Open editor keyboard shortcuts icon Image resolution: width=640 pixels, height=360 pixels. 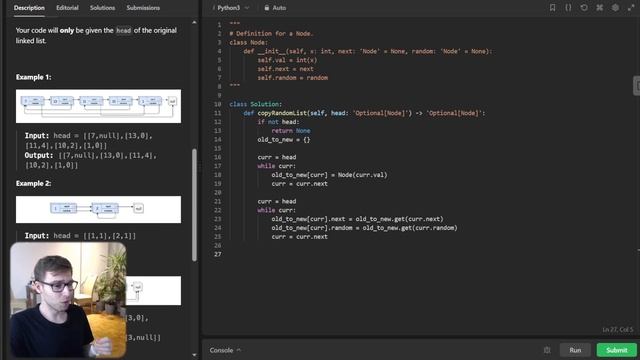click(600, 8)
